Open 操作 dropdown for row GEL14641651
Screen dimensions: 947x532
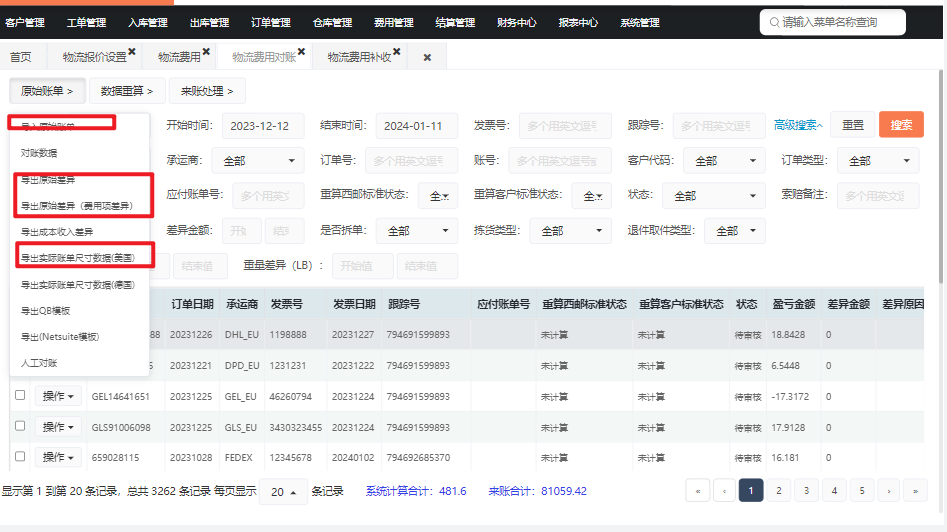coord(58,396)
